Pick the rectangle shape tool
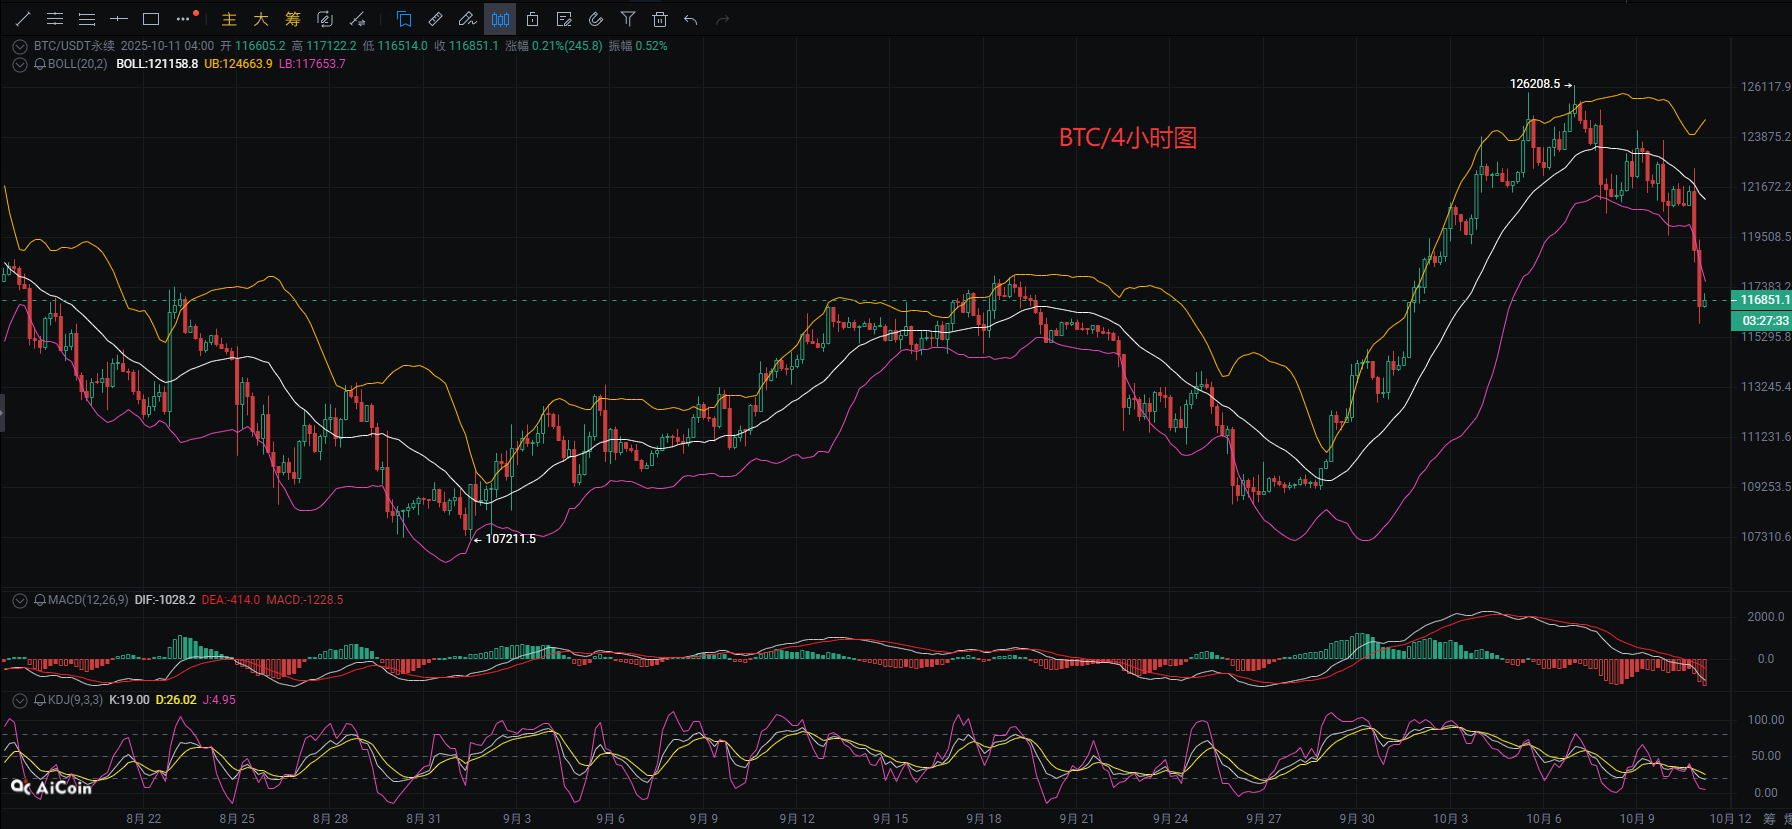 tap(151, 19)
